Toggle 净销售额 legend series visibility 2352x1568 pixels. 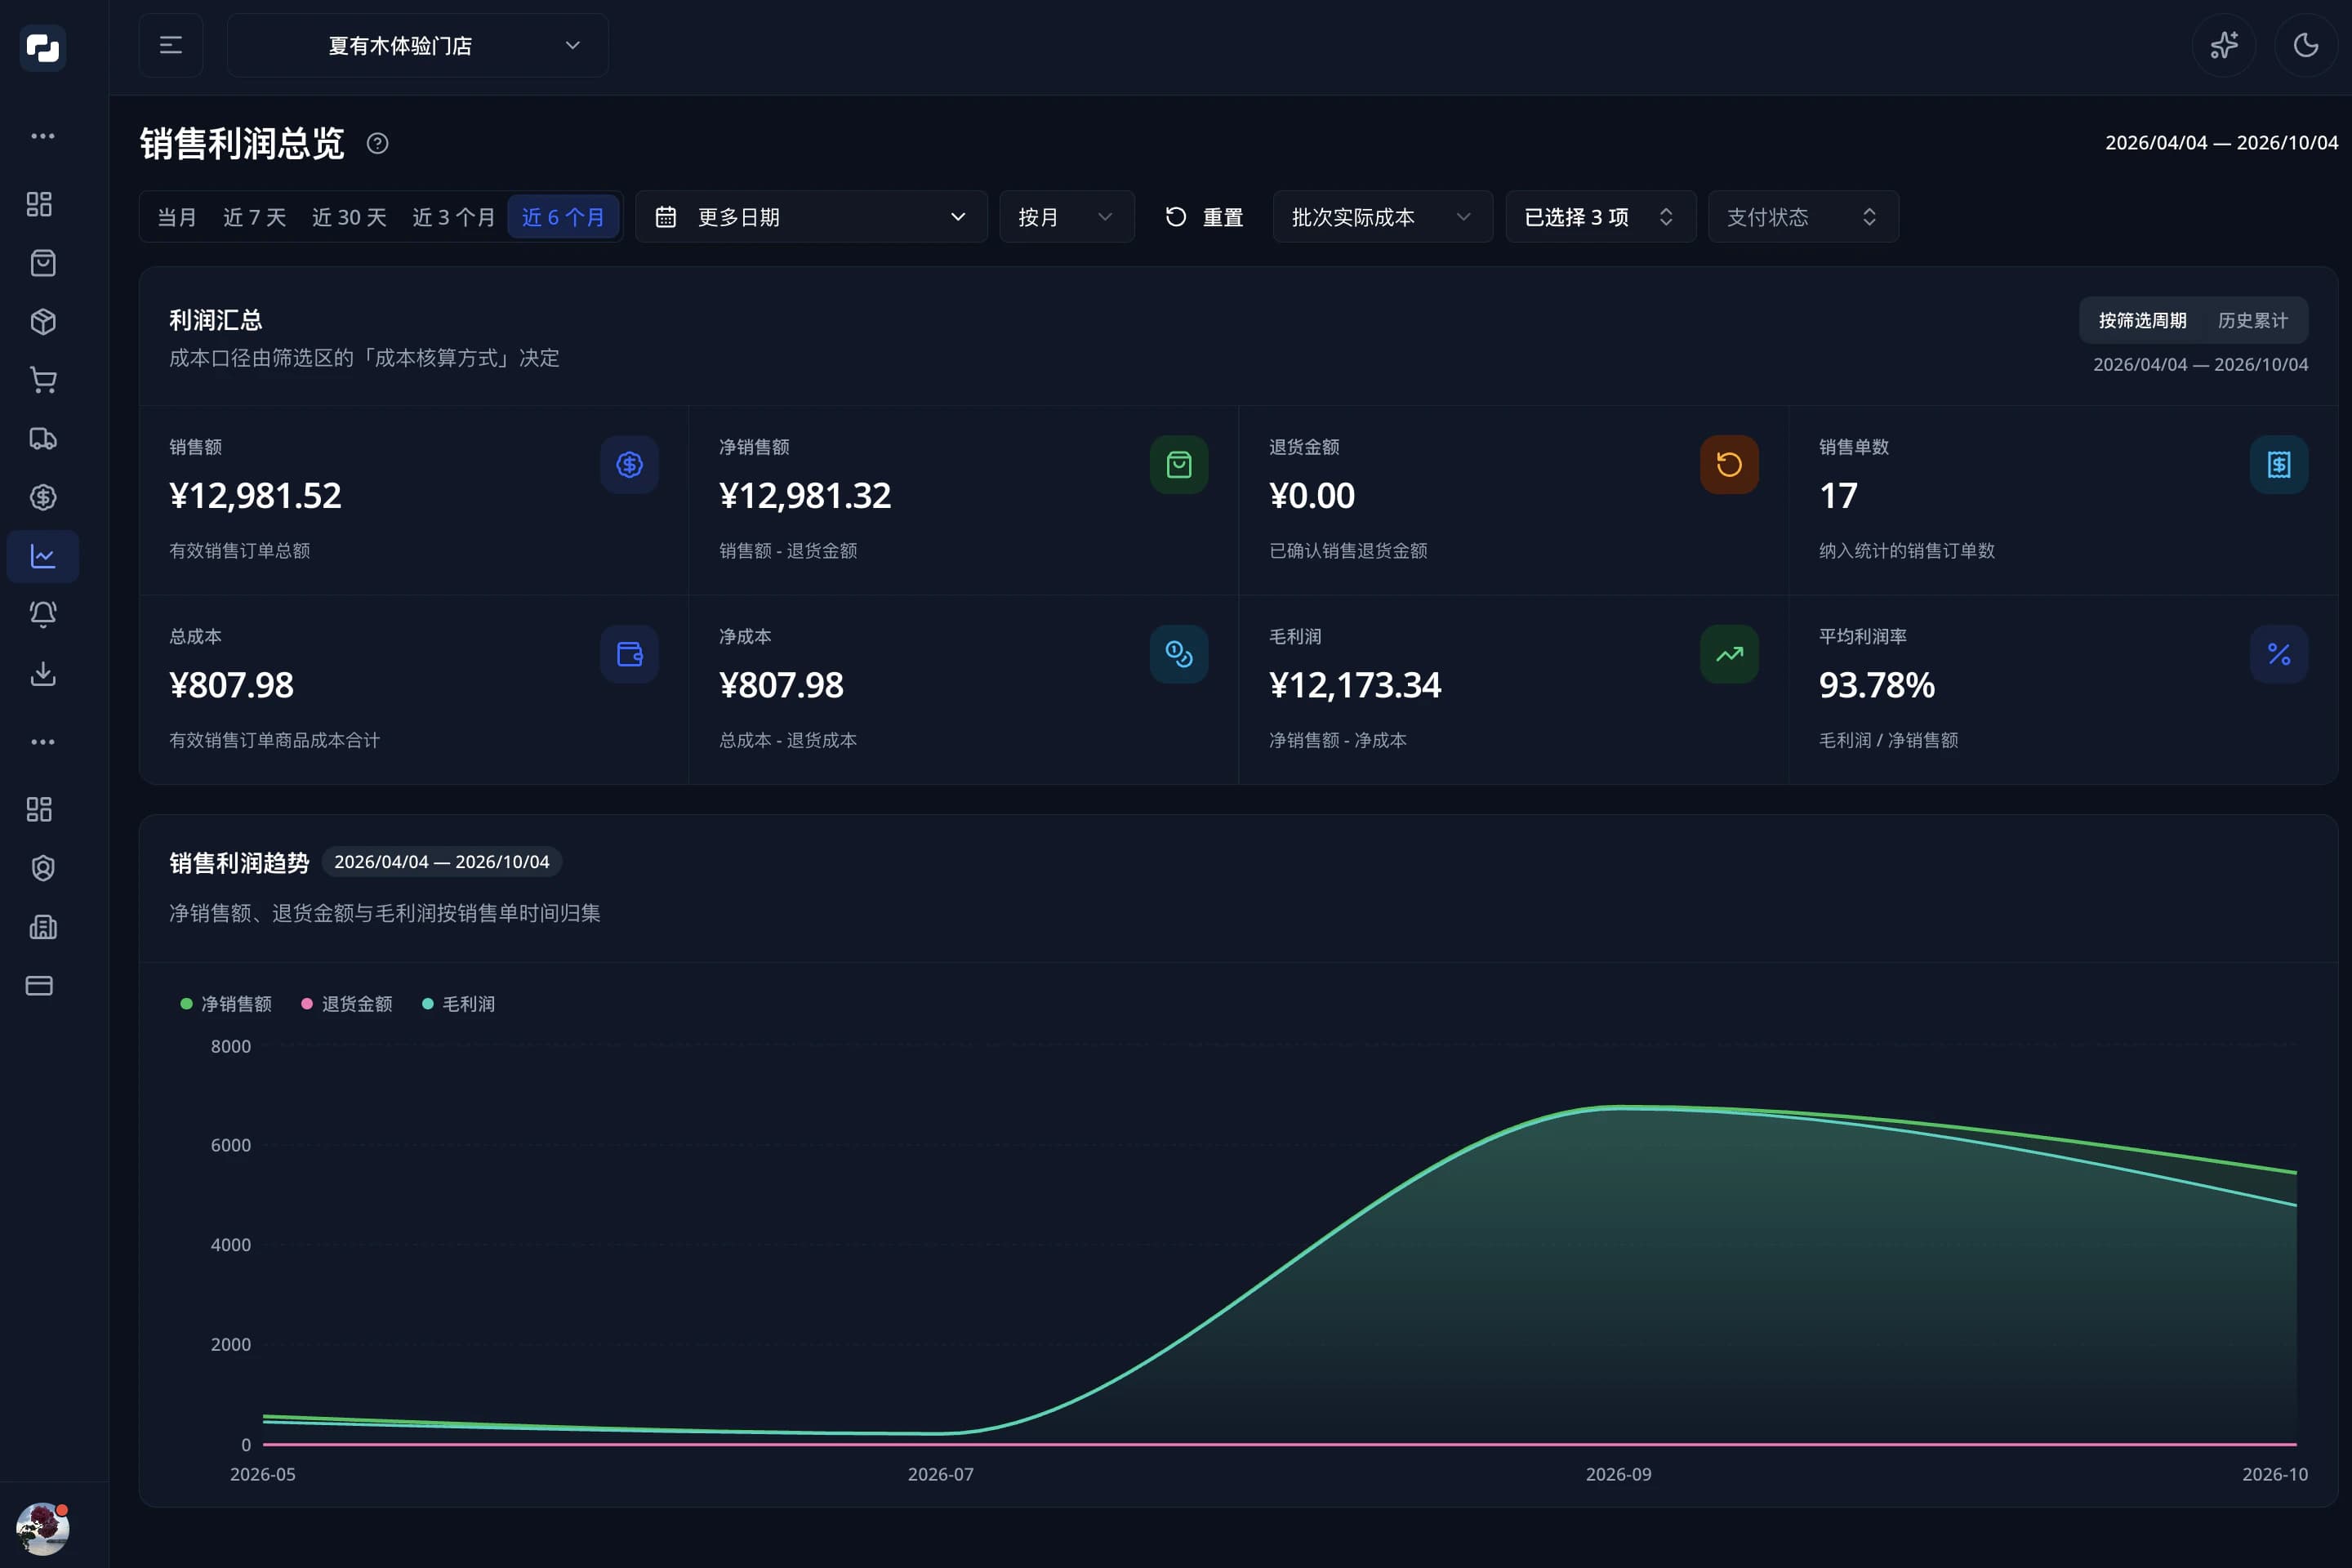coord(226,1004)
